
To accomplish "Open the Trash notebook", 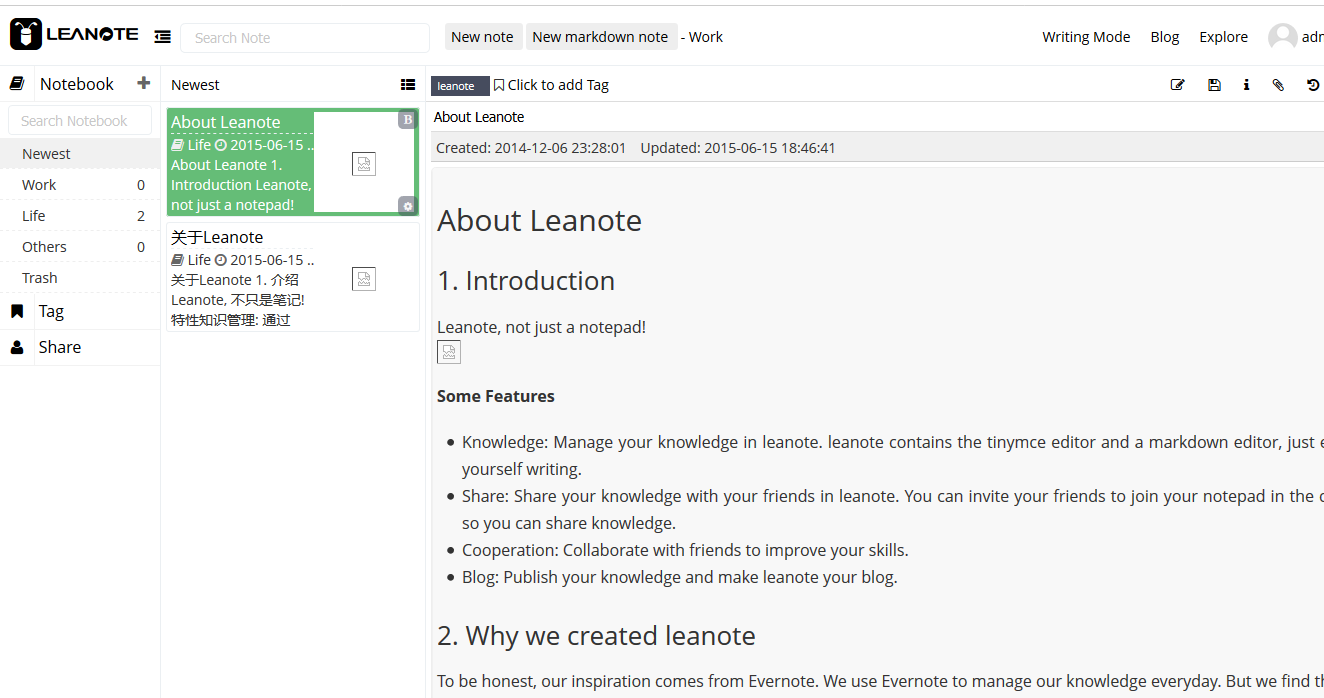I will [40, 278].
